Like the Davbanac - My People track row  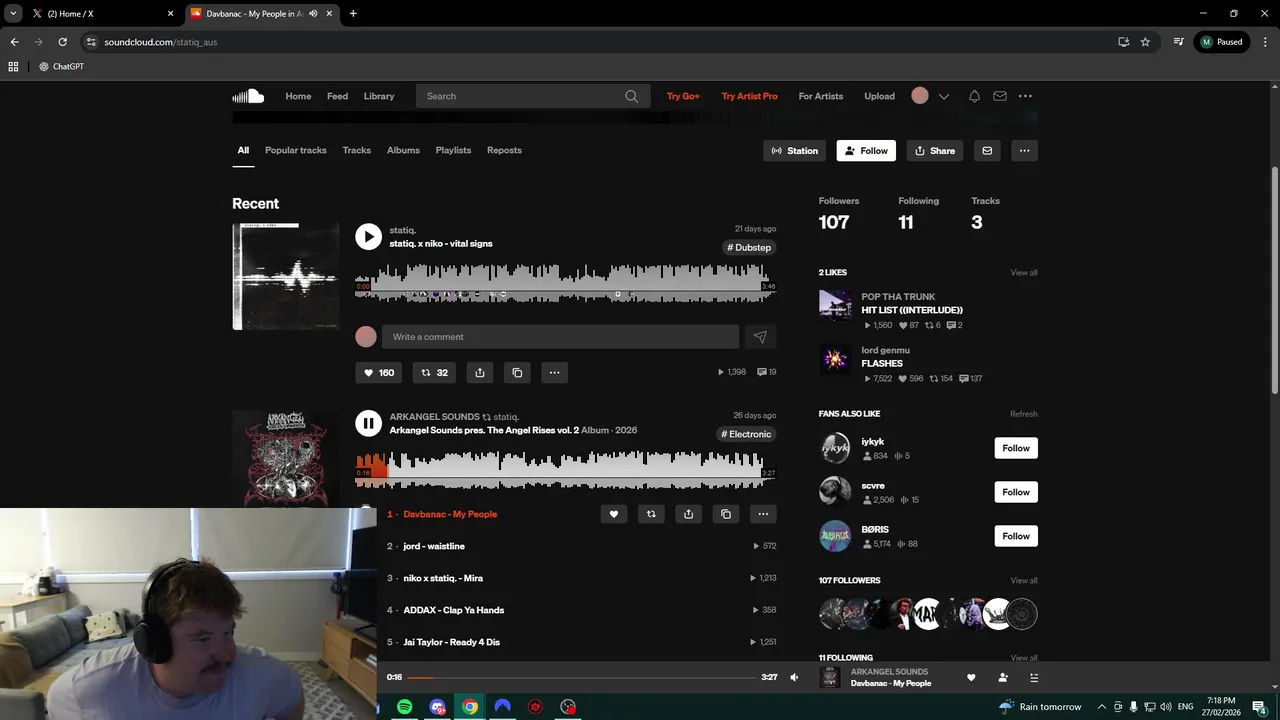point(614,514)
